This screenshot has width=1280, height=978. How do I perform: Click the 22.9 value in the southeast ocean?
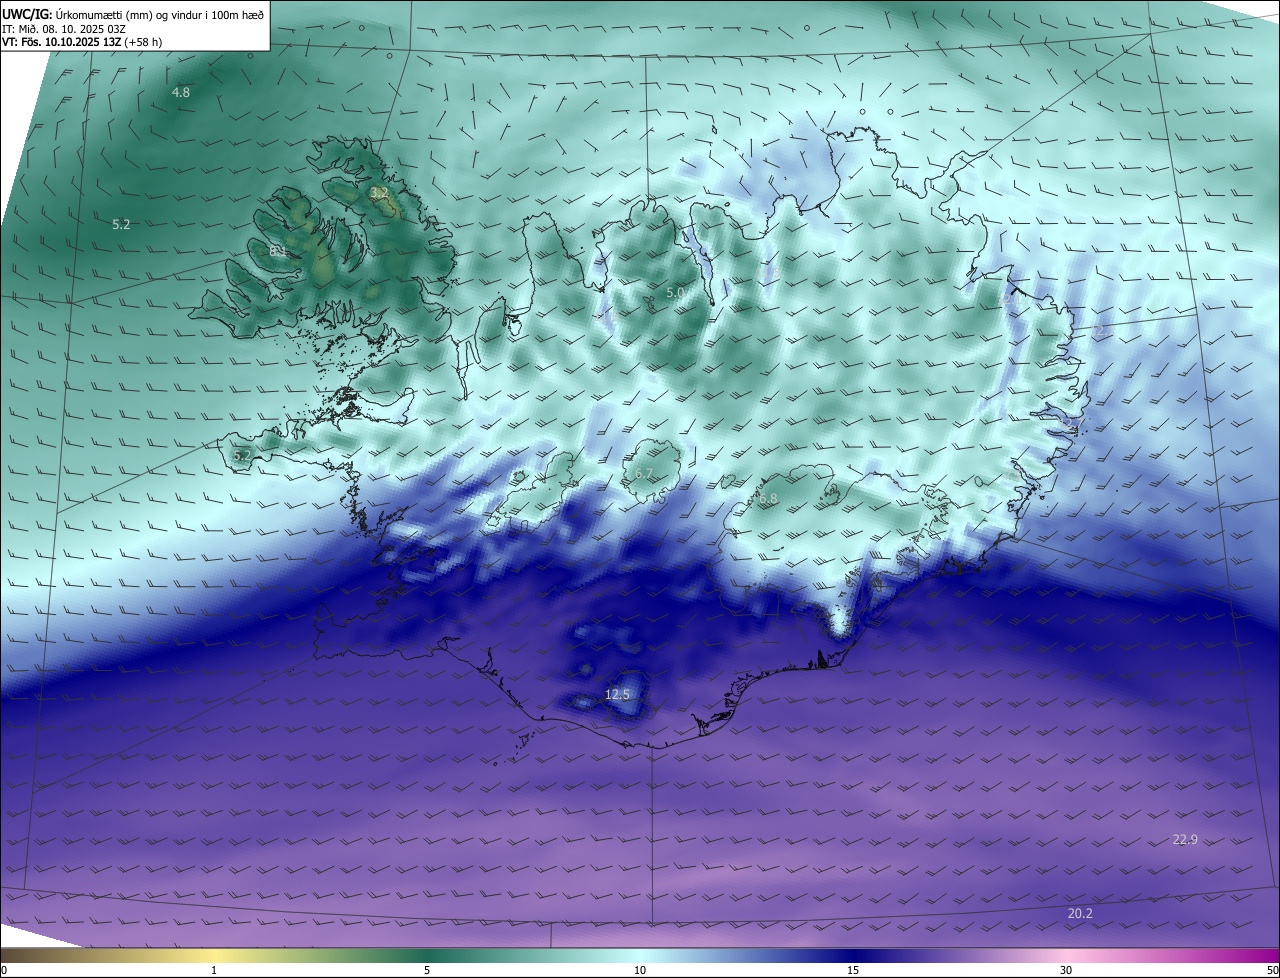tap(1185, 840)
